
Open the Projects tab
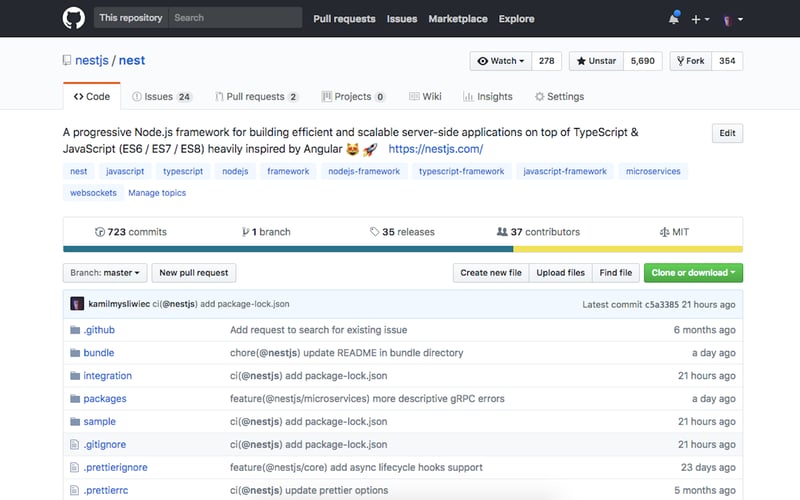pos(353,96)
